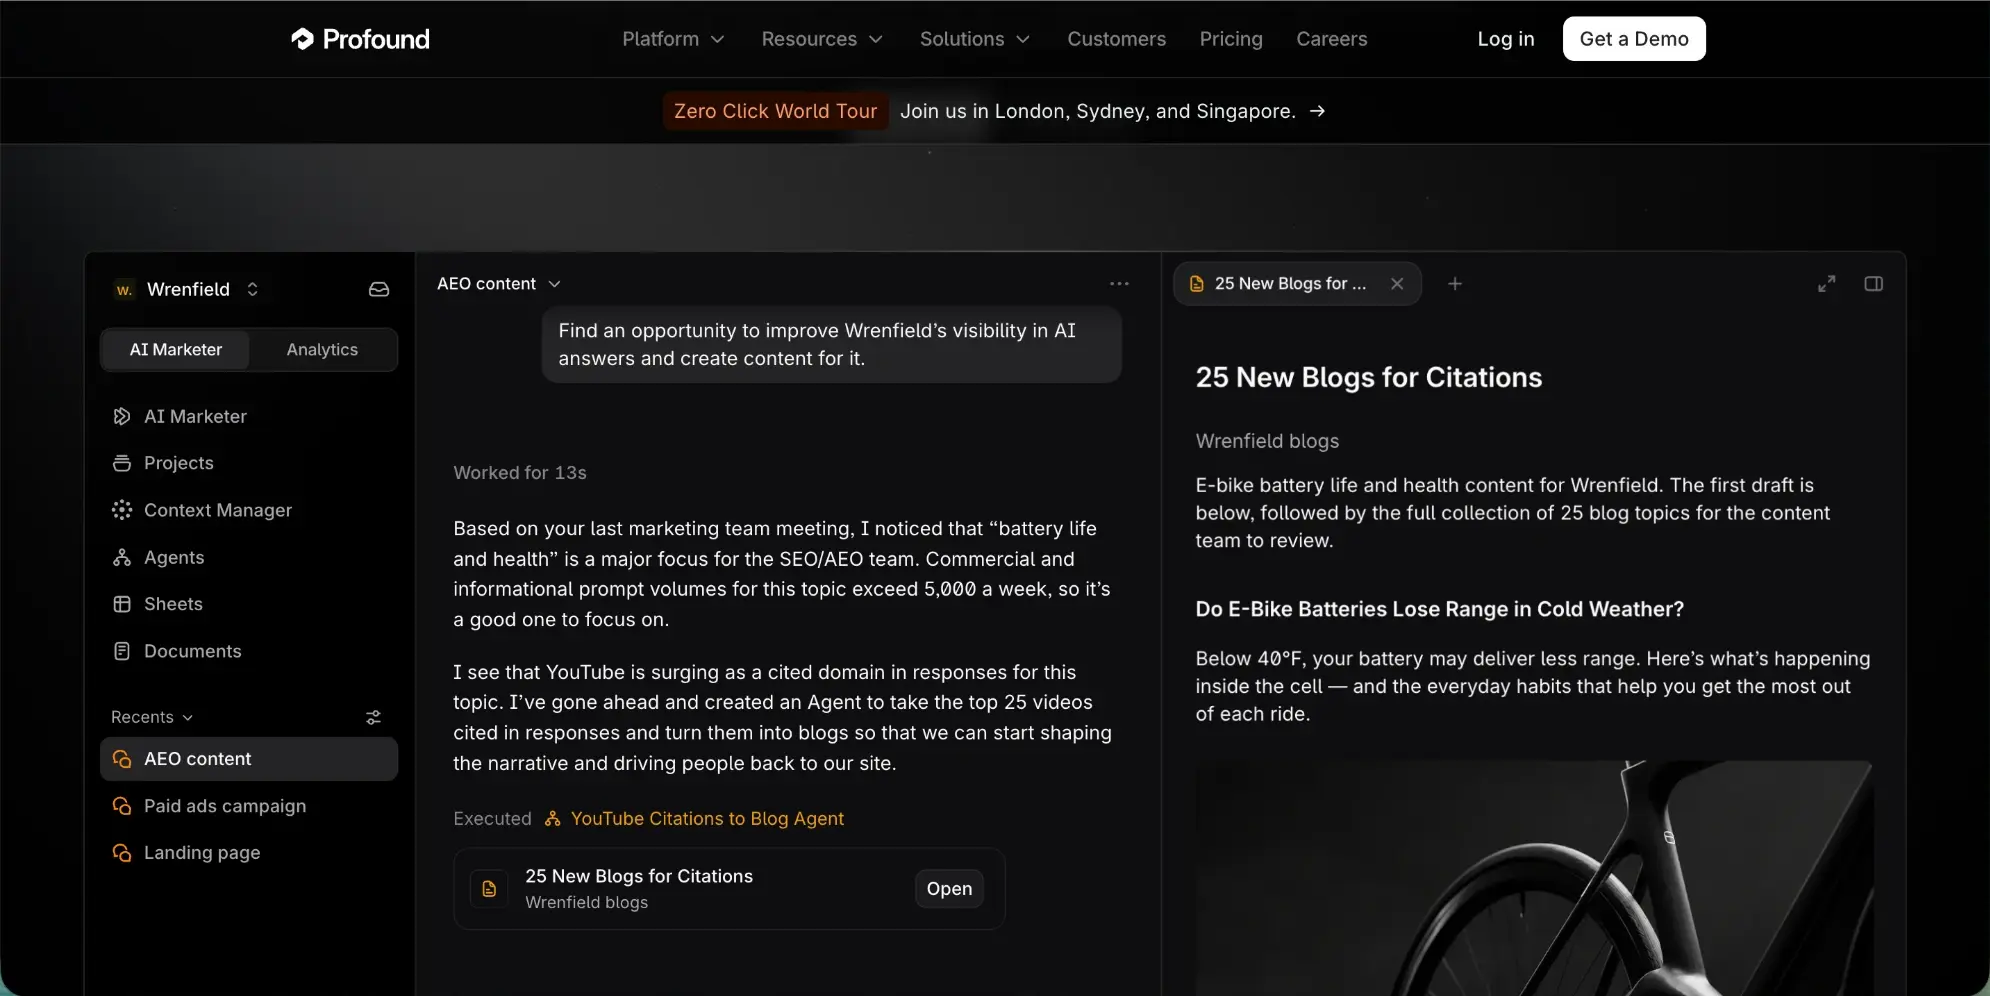Screen dimensions: 1990x996
Task: Open the 25 New Blogs for Citations card
Action: [949, 889]
